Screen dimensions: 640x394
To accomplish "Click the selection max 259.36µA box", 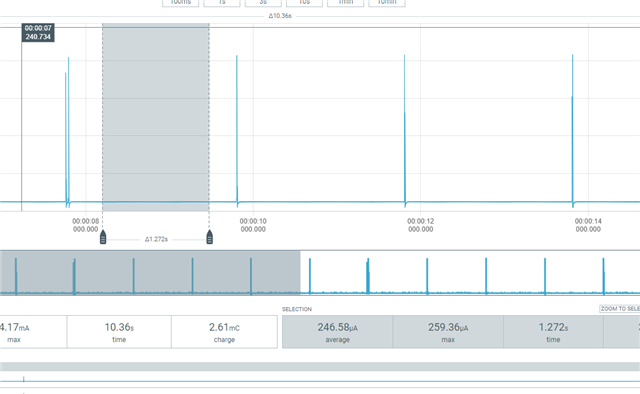I will [x=448, y=332].
